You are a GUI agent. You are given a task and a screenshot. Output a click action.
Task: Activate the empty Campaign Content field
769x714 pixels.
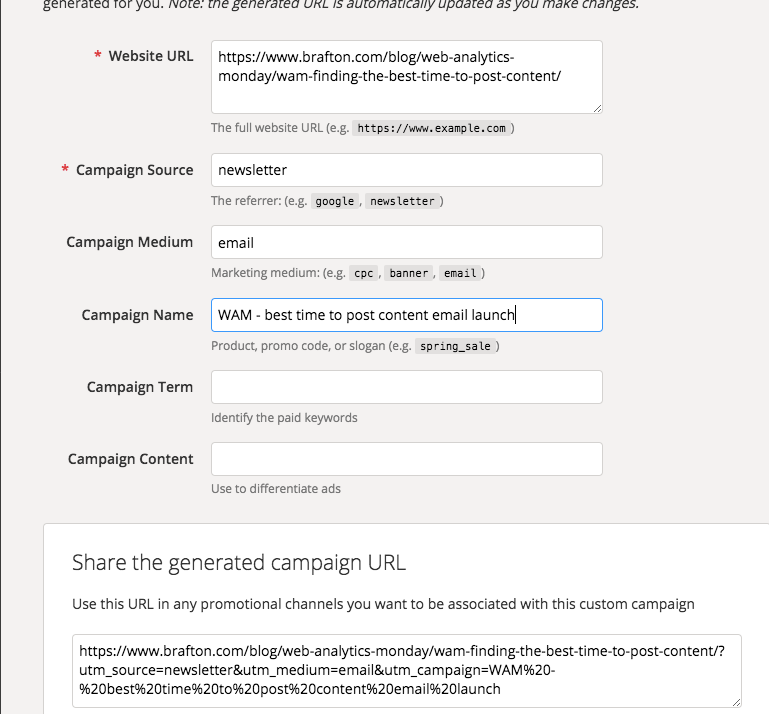click(x=406, y=459)
